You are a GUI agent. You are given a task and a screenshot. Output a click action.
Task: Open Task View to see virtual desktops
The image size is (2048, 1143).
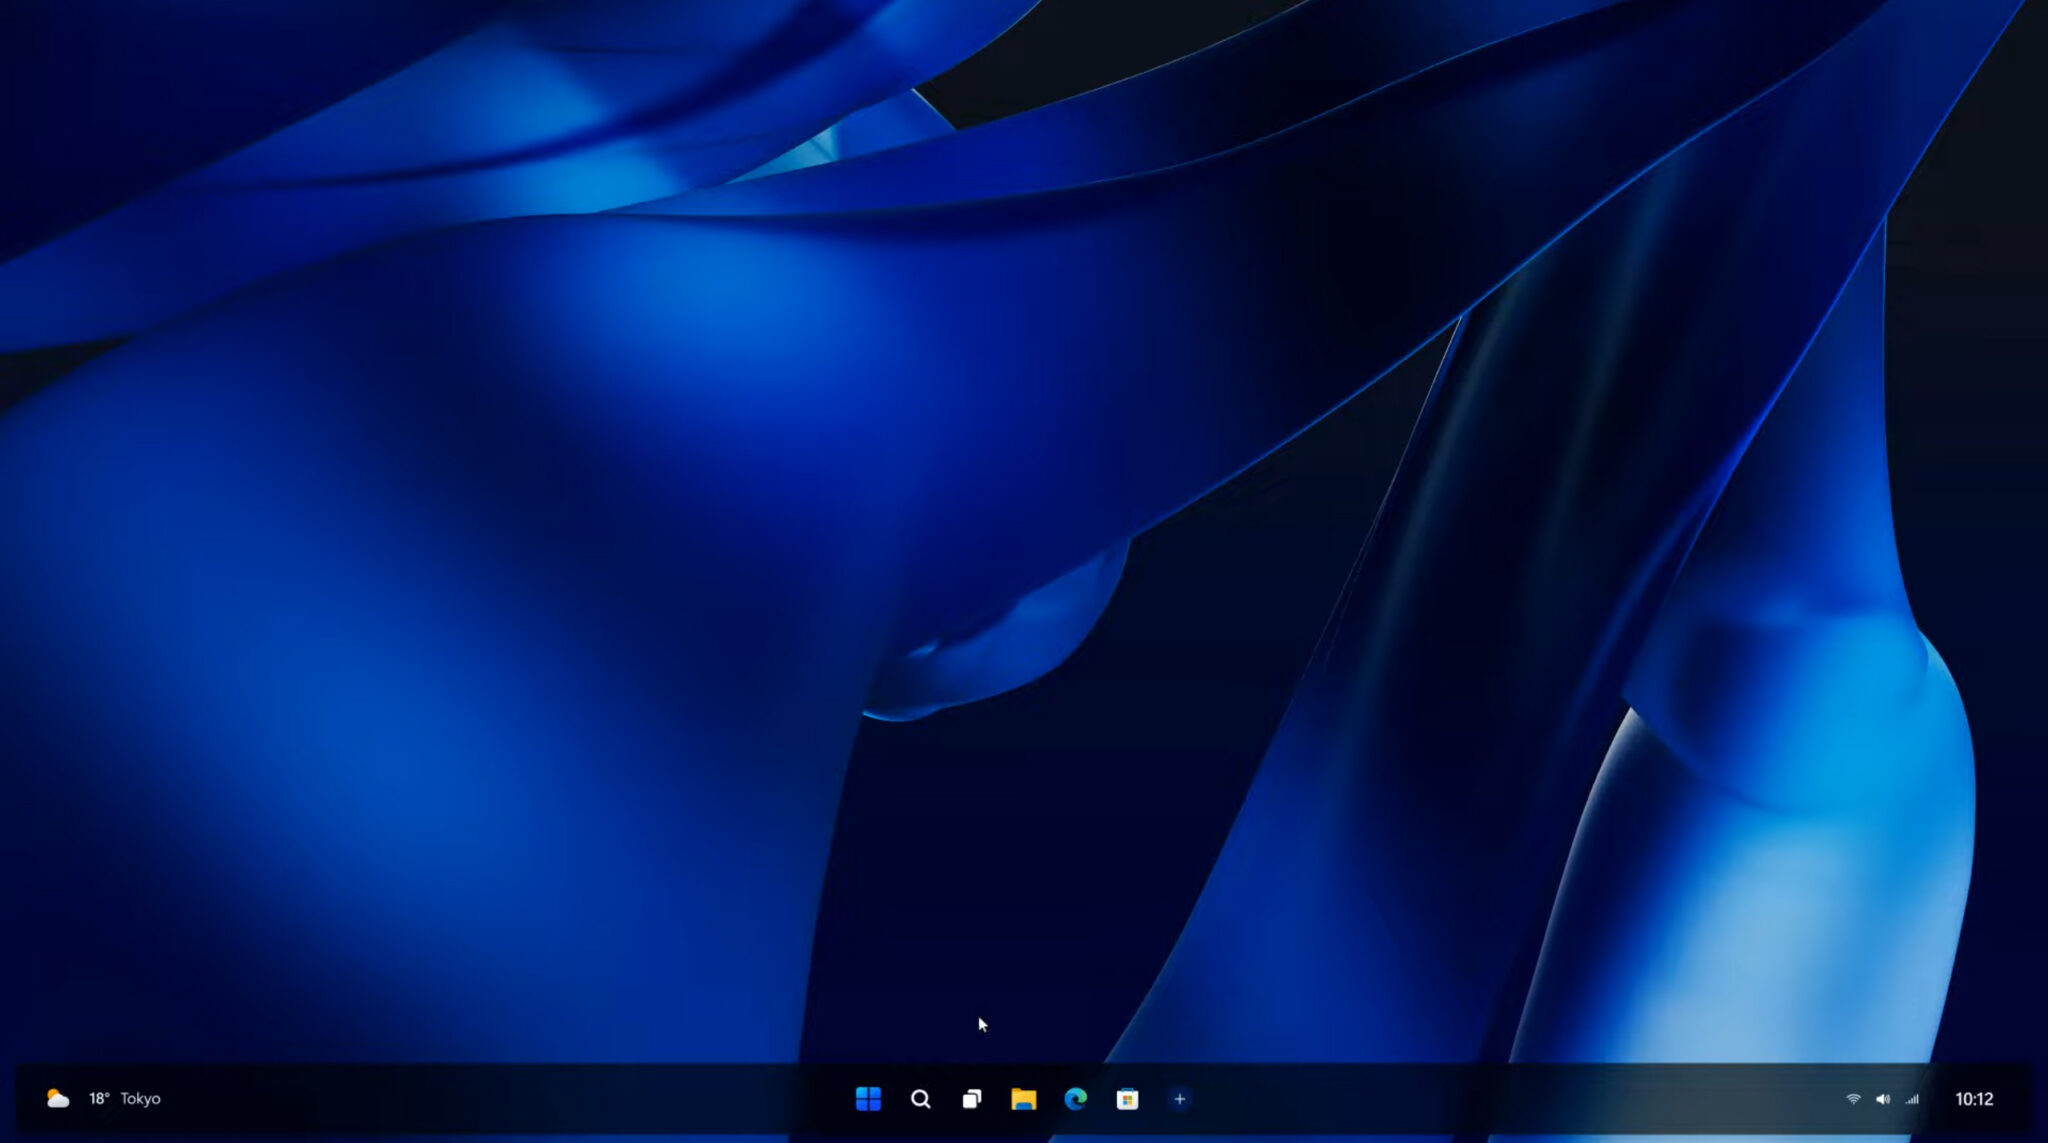coord(973,1098)
